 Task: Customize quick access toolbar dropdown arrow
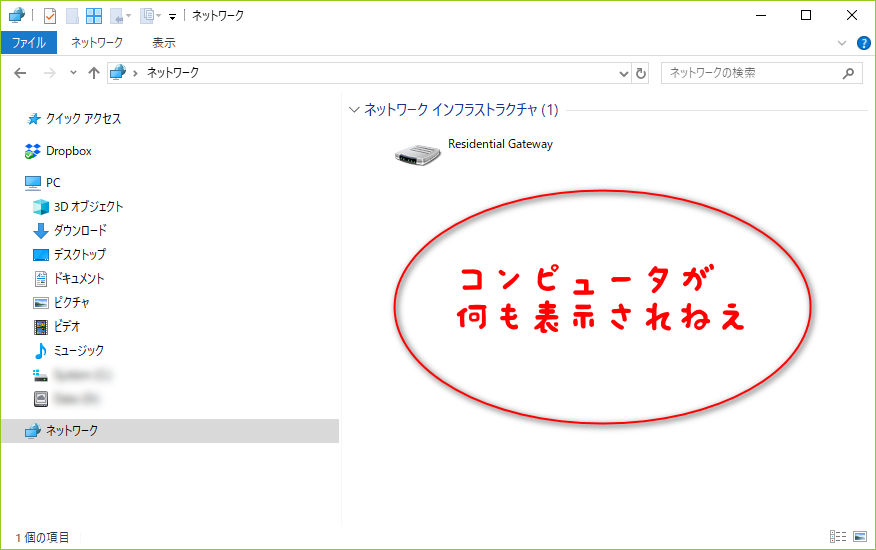(x=172, y=16)
